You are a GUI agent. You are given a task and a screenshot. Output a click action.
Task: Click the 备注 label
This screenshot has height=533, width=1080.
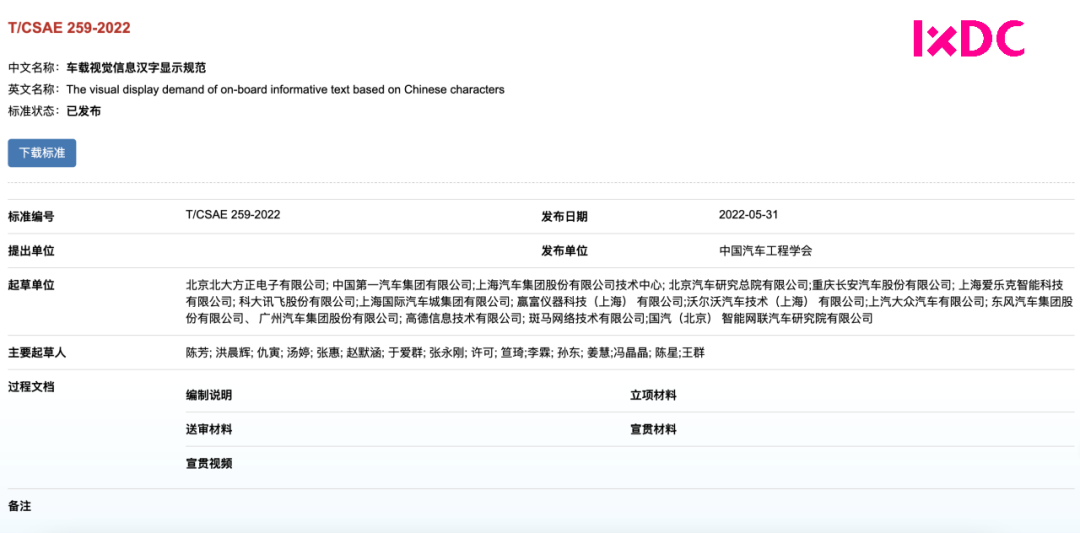pyautogui.click(x=19, y=506)
